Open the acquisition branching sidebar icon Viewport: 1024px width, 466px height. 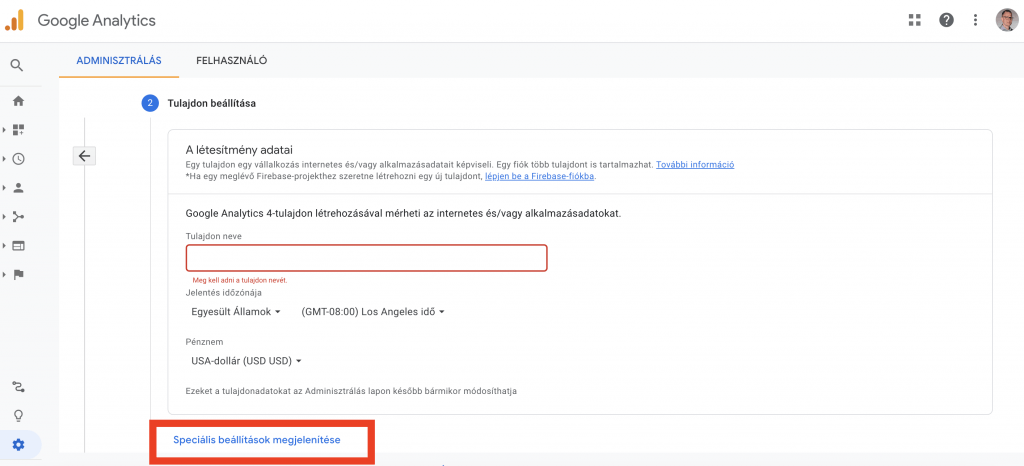point(18,217)
